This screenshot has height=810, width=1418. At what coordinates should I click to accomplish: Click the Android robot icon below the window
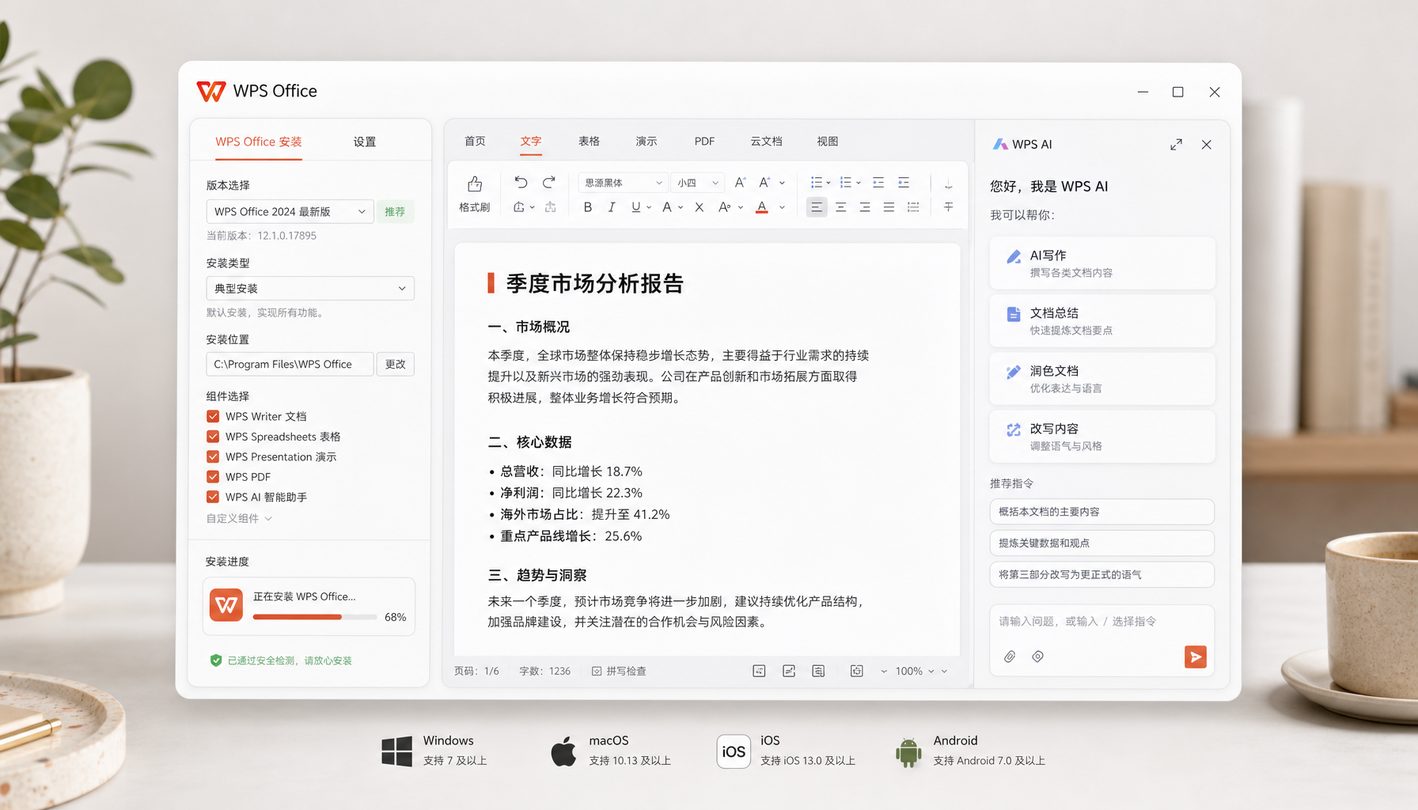[x=908, y=752]
